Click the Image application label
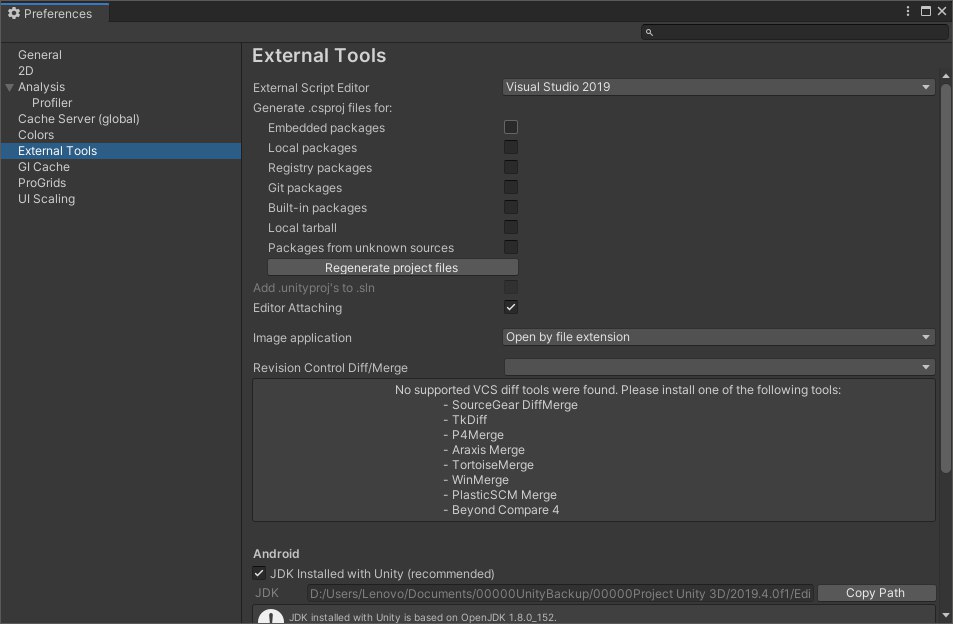953x624 pixels. pyautogui.click(x=302, y=338)
